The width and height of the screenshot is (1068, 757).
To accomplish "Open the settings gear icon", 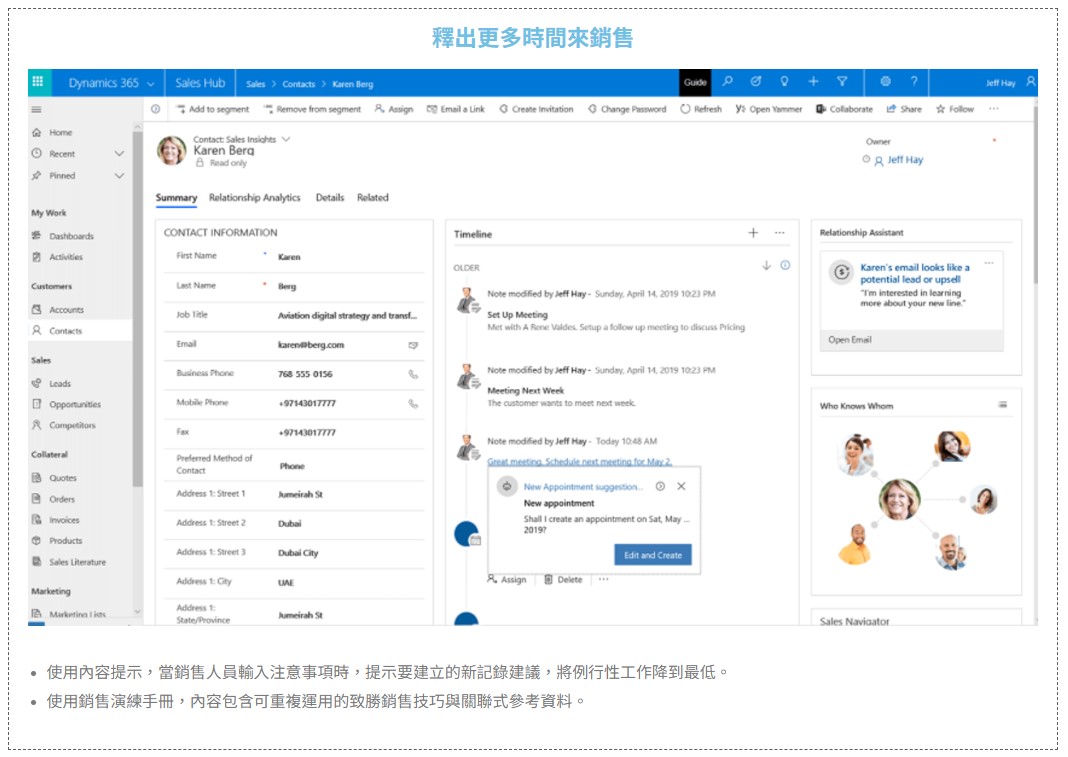I will (885, 82).
